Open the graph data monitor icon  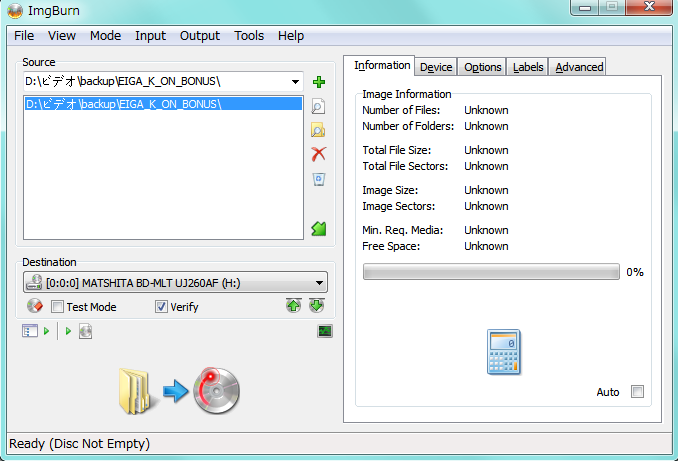coord(325,331)
